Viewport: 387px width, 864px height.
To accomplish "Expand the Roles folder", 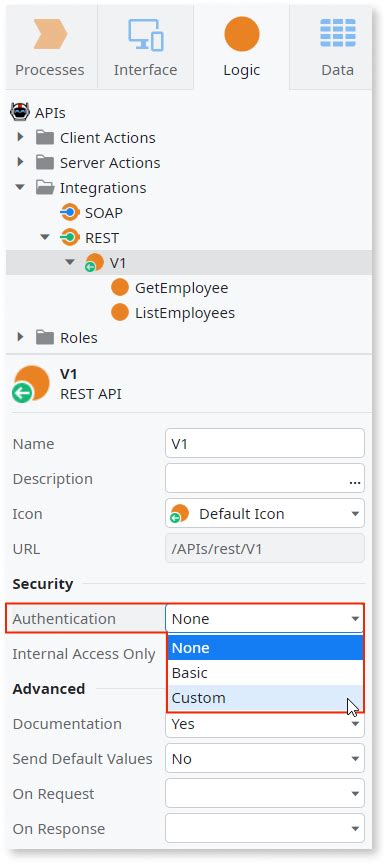I will 21,337.
